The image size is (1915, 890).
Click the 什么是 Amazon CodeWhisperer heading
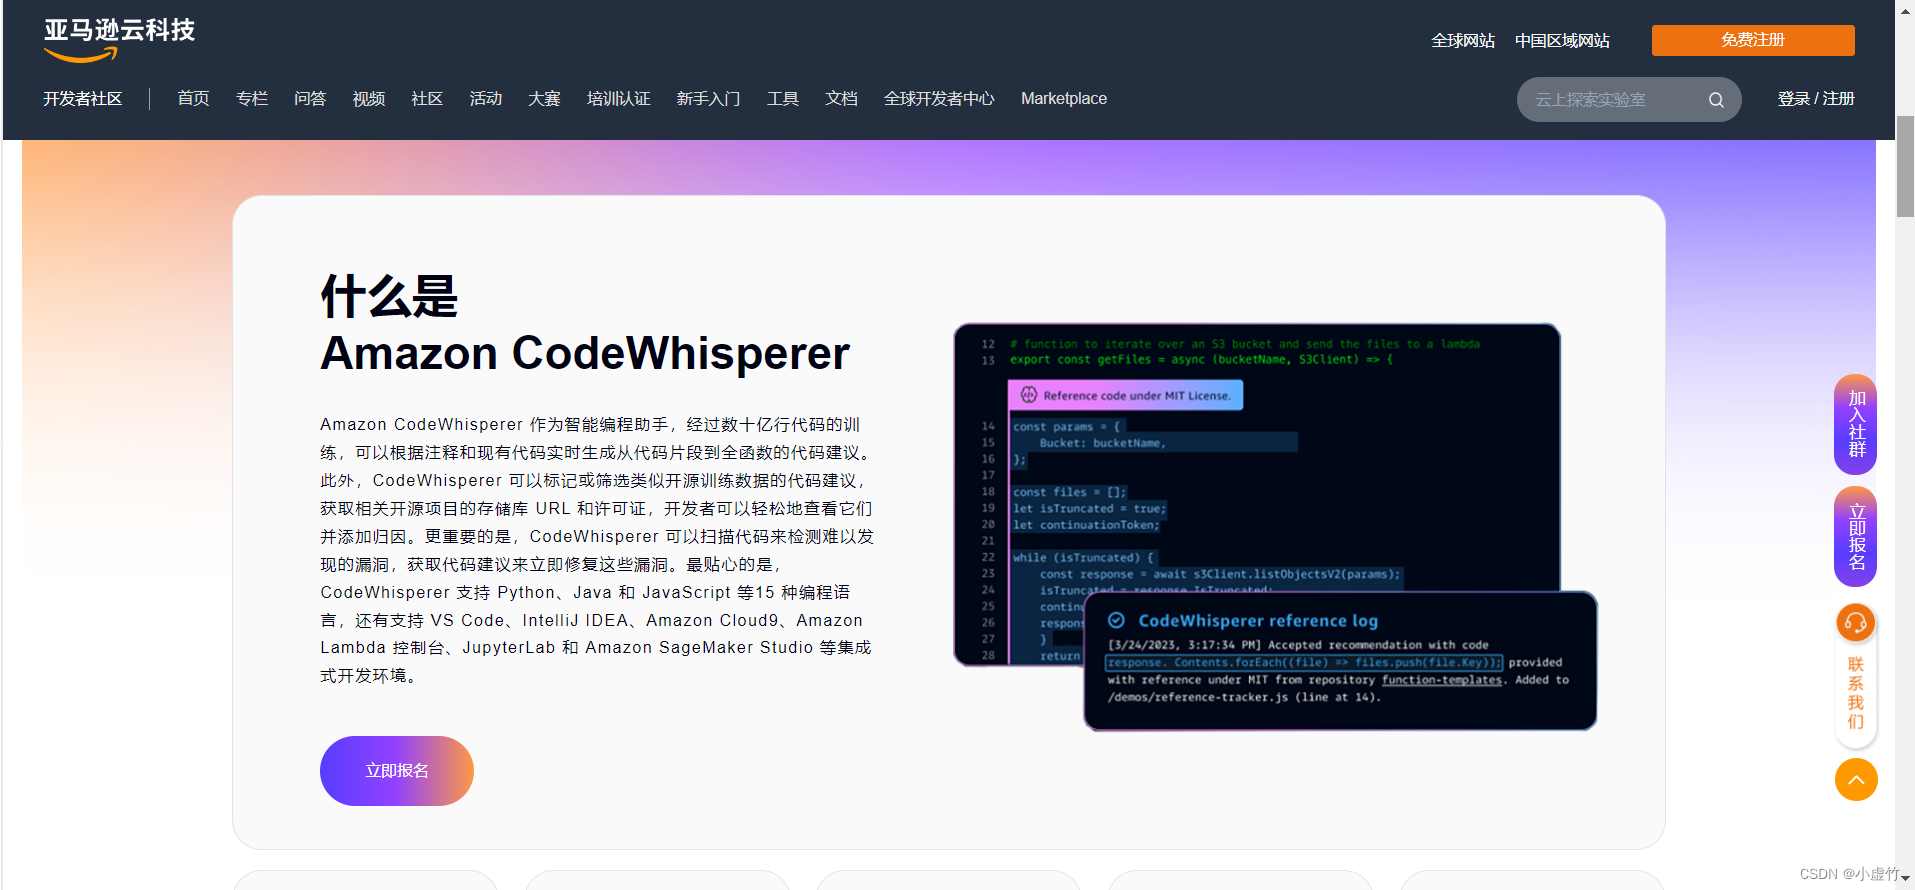pyautogui.click(x=585, y=325)
